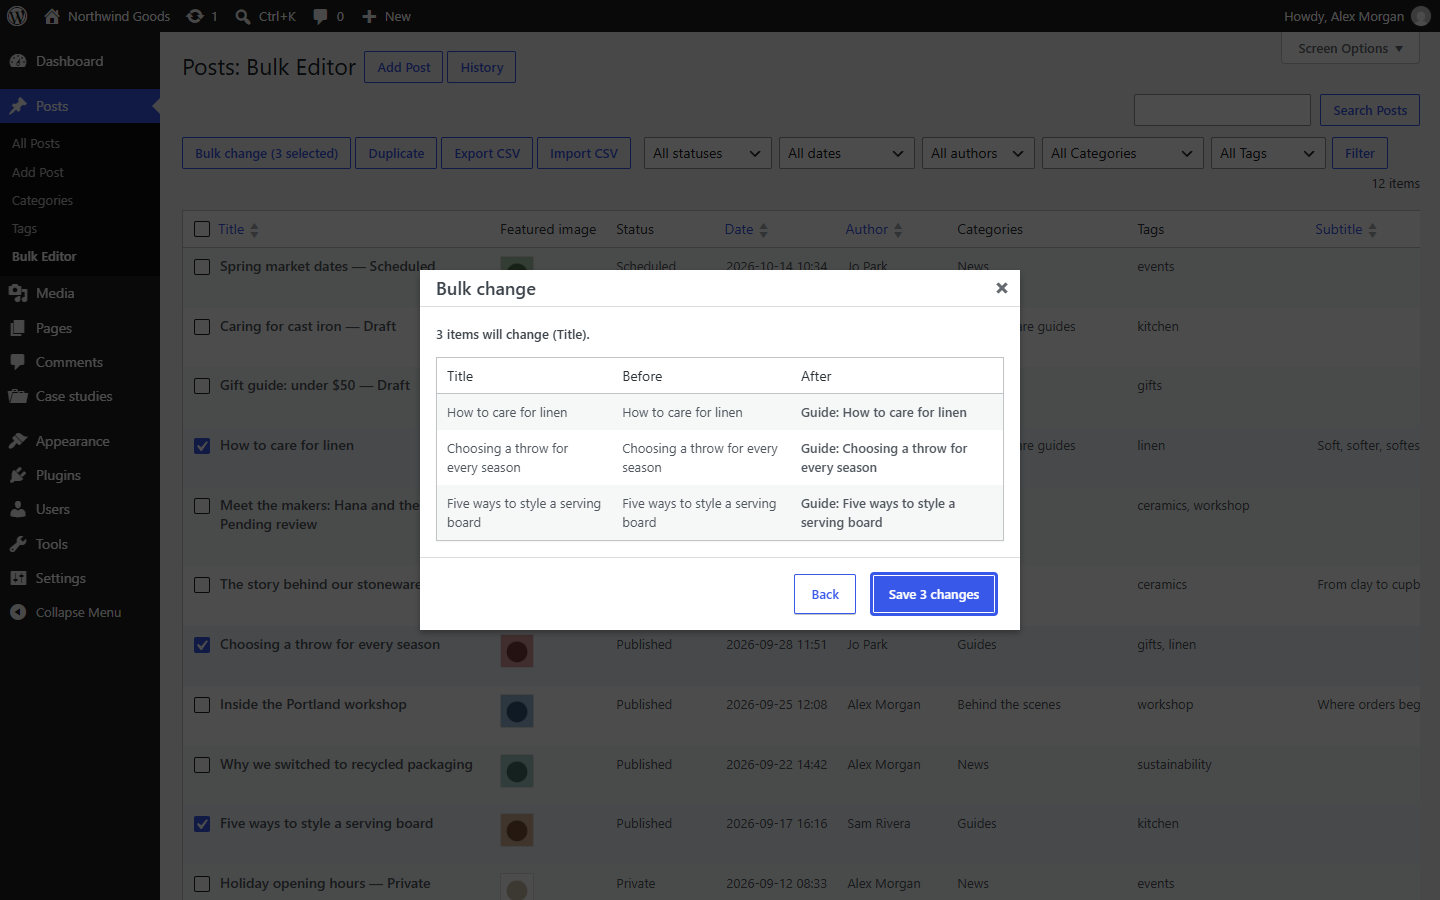Viewport: 1440px width, 900px height.
Task: Open the Appearance brush icon
Action: coord(18,441)
